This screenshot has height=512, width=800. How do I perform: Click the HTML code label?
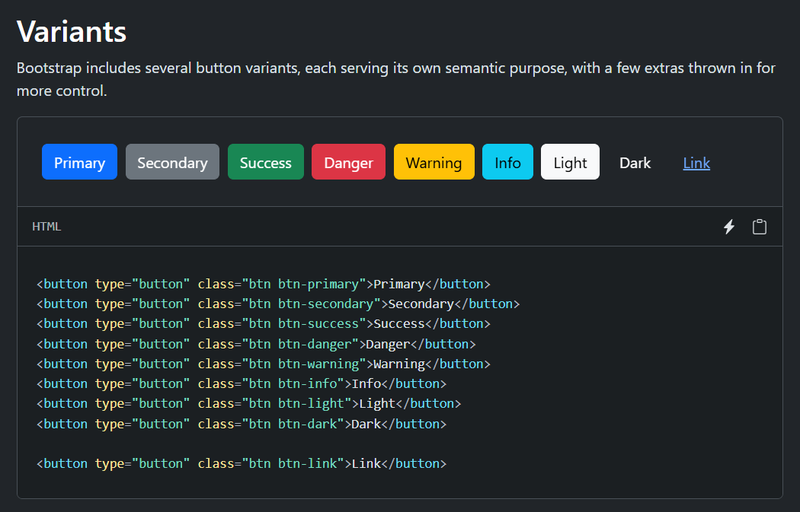tap(46, 226)
